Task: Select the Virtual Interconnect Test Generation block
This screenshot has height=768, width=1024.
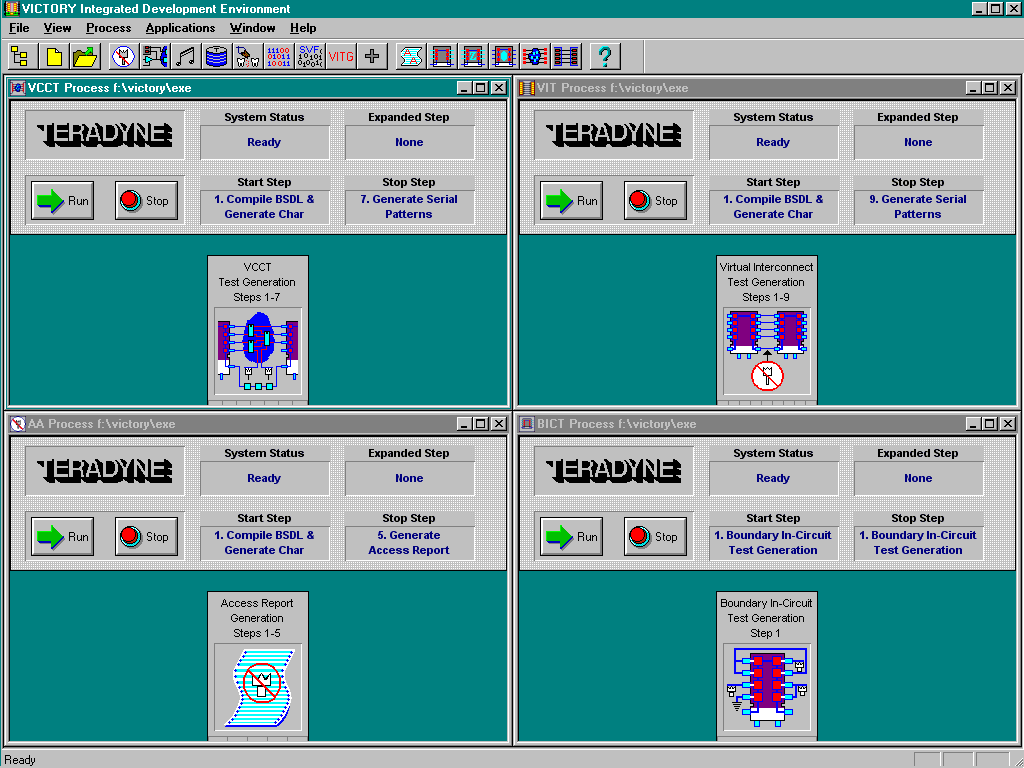Action: pyautogui.click(x=767, y=330)
